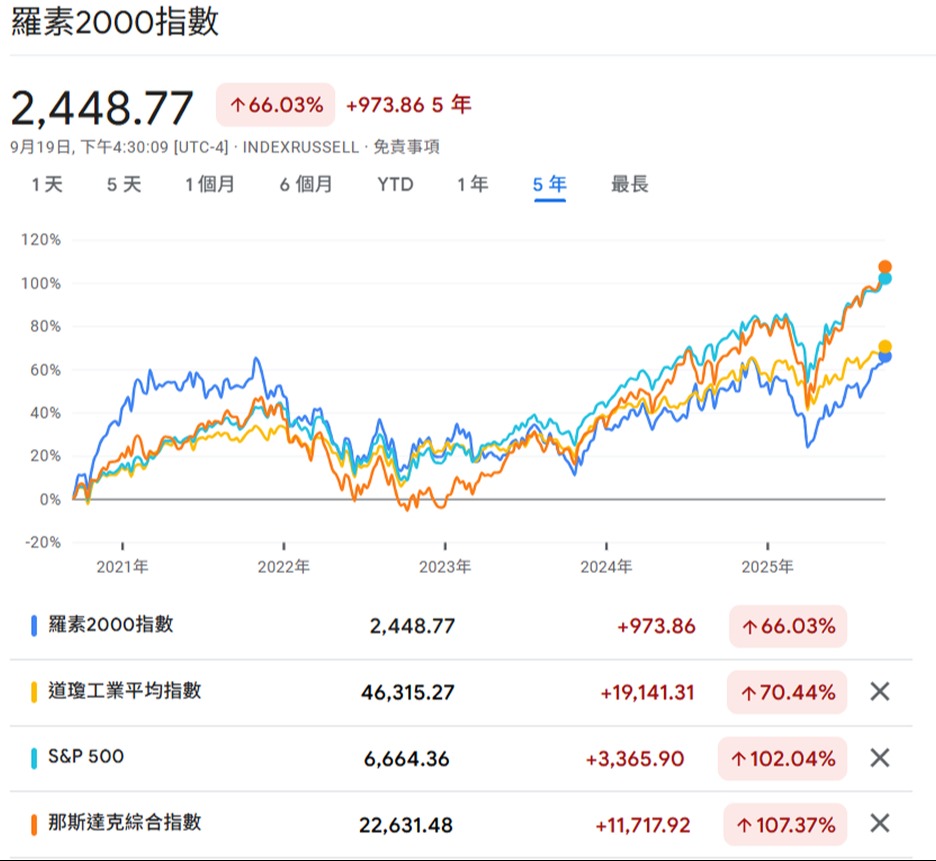The height and width of the screenshot is (861, 936).
Task: Switch to the YTD time range
Action: coord(394,184)
